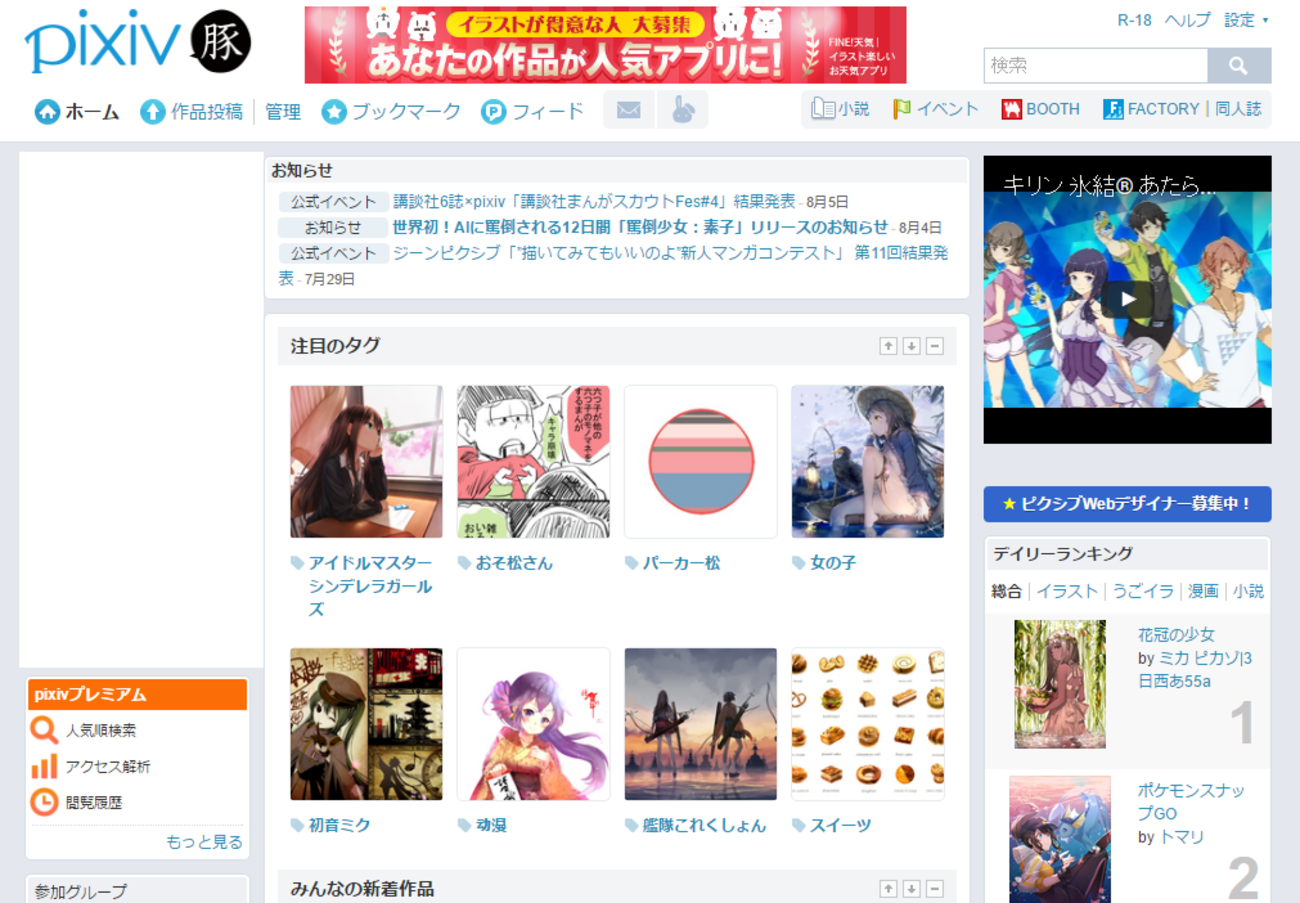Collapse the 注目のタグ section

(x=935, y=346)
